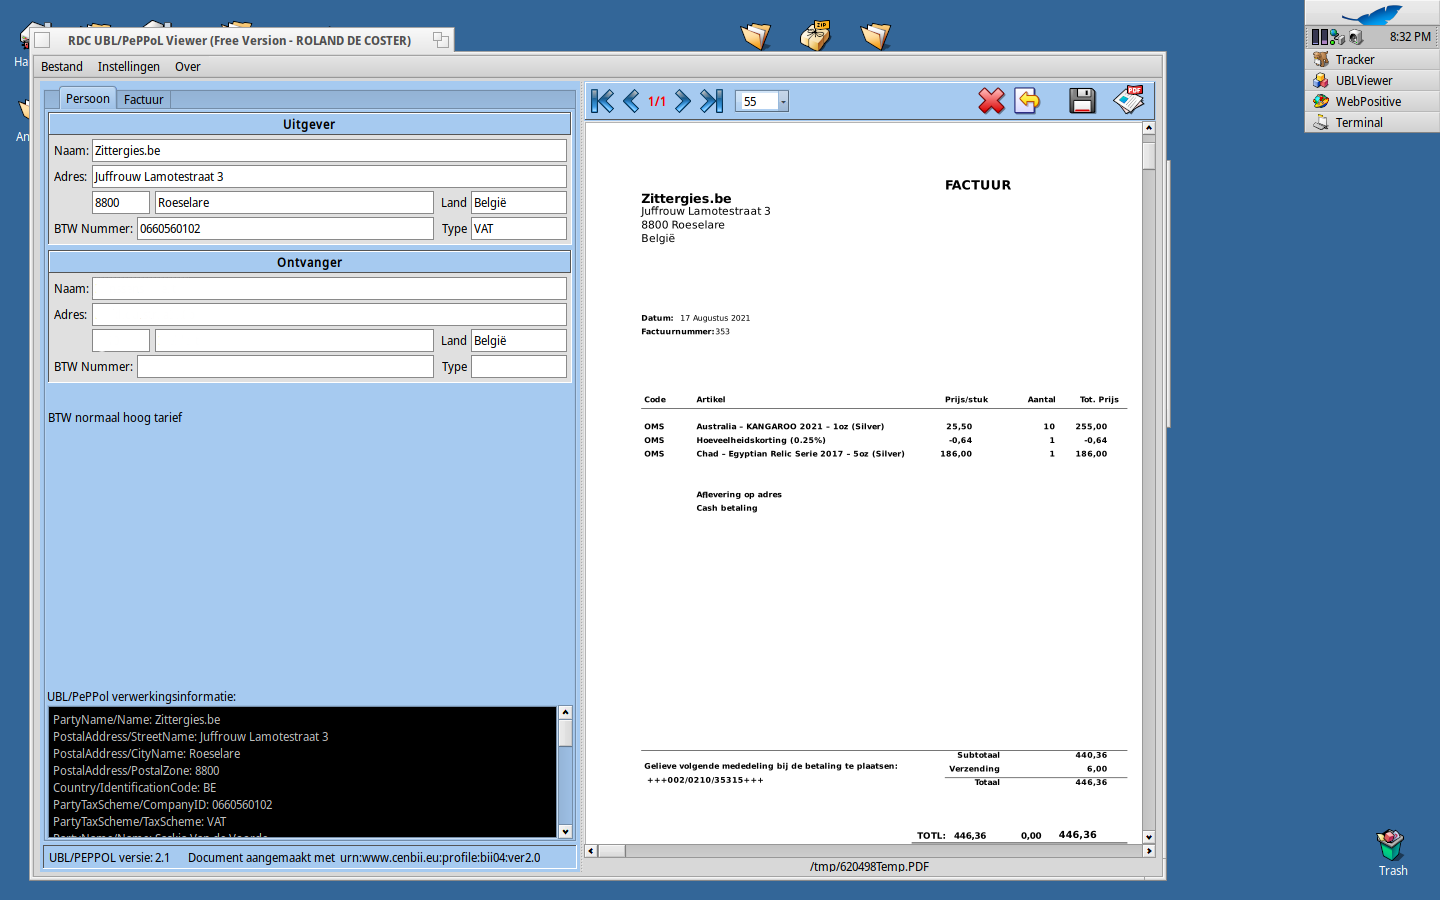Click the preview horizontal scroll-right arrow
Viewport: 1440px width, 900px height.
coord(1148,851)
